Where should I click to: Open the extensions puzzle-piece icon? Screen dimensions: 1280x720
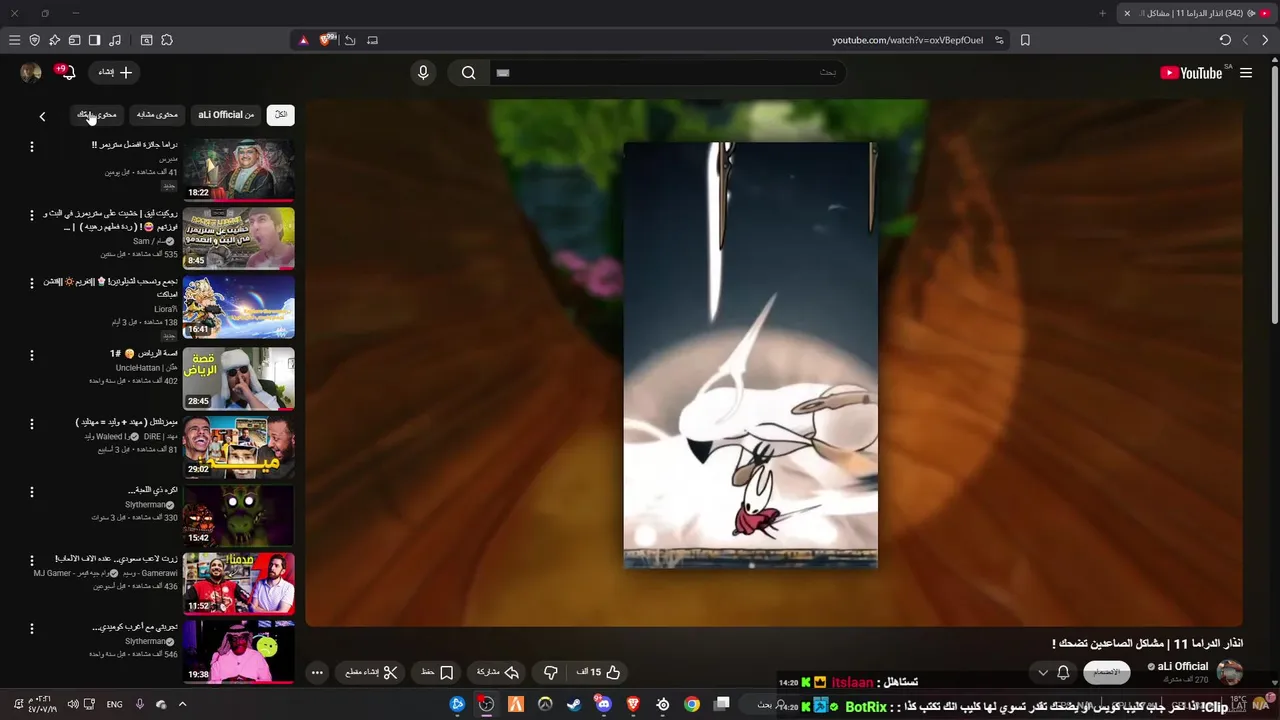click(x=167, y=40)
